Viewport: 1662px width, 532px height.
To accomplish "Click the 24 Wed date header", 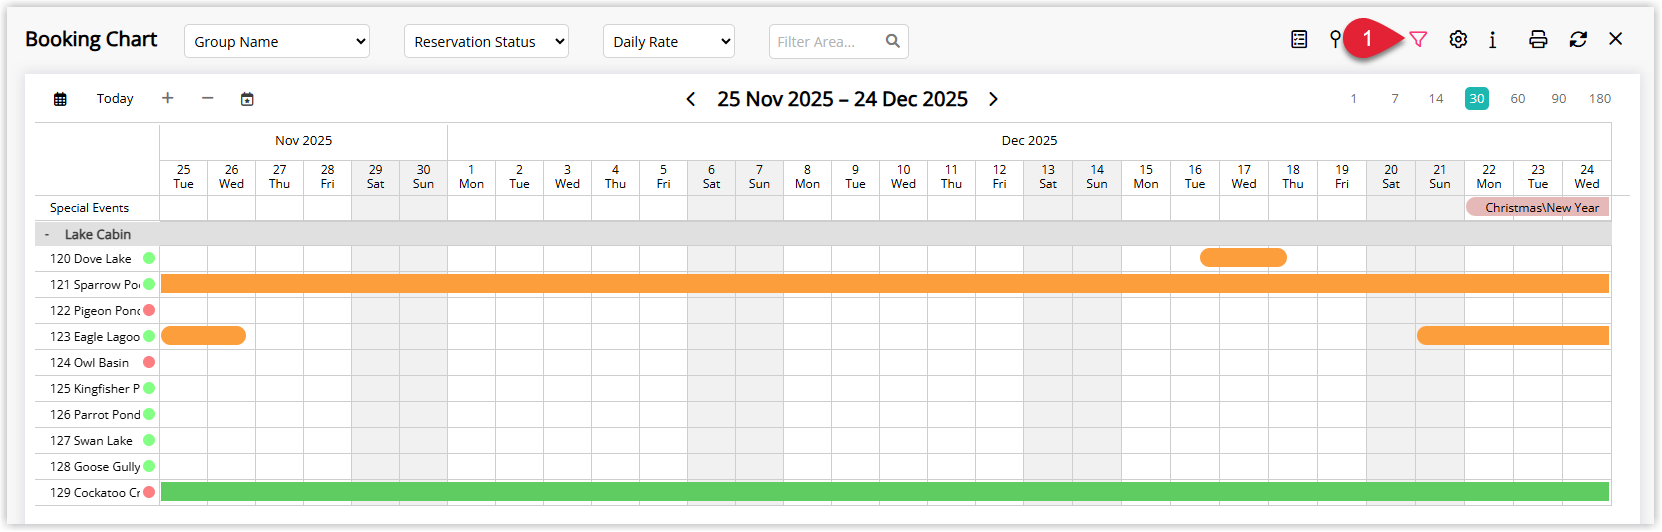I will click(1587, 177).
